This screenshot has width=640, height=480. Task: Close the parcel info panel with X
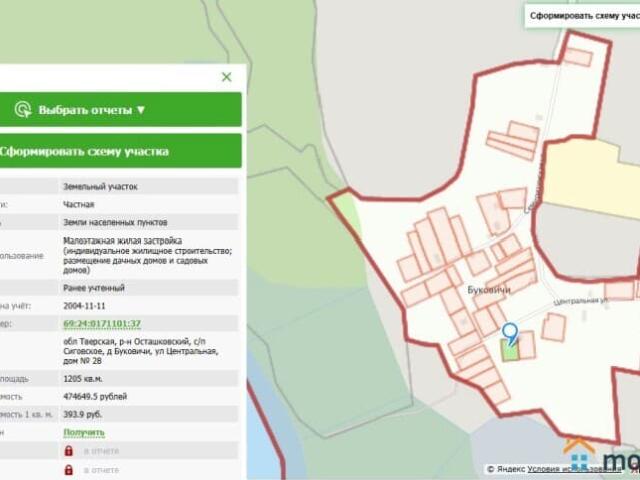coord(227,77)
